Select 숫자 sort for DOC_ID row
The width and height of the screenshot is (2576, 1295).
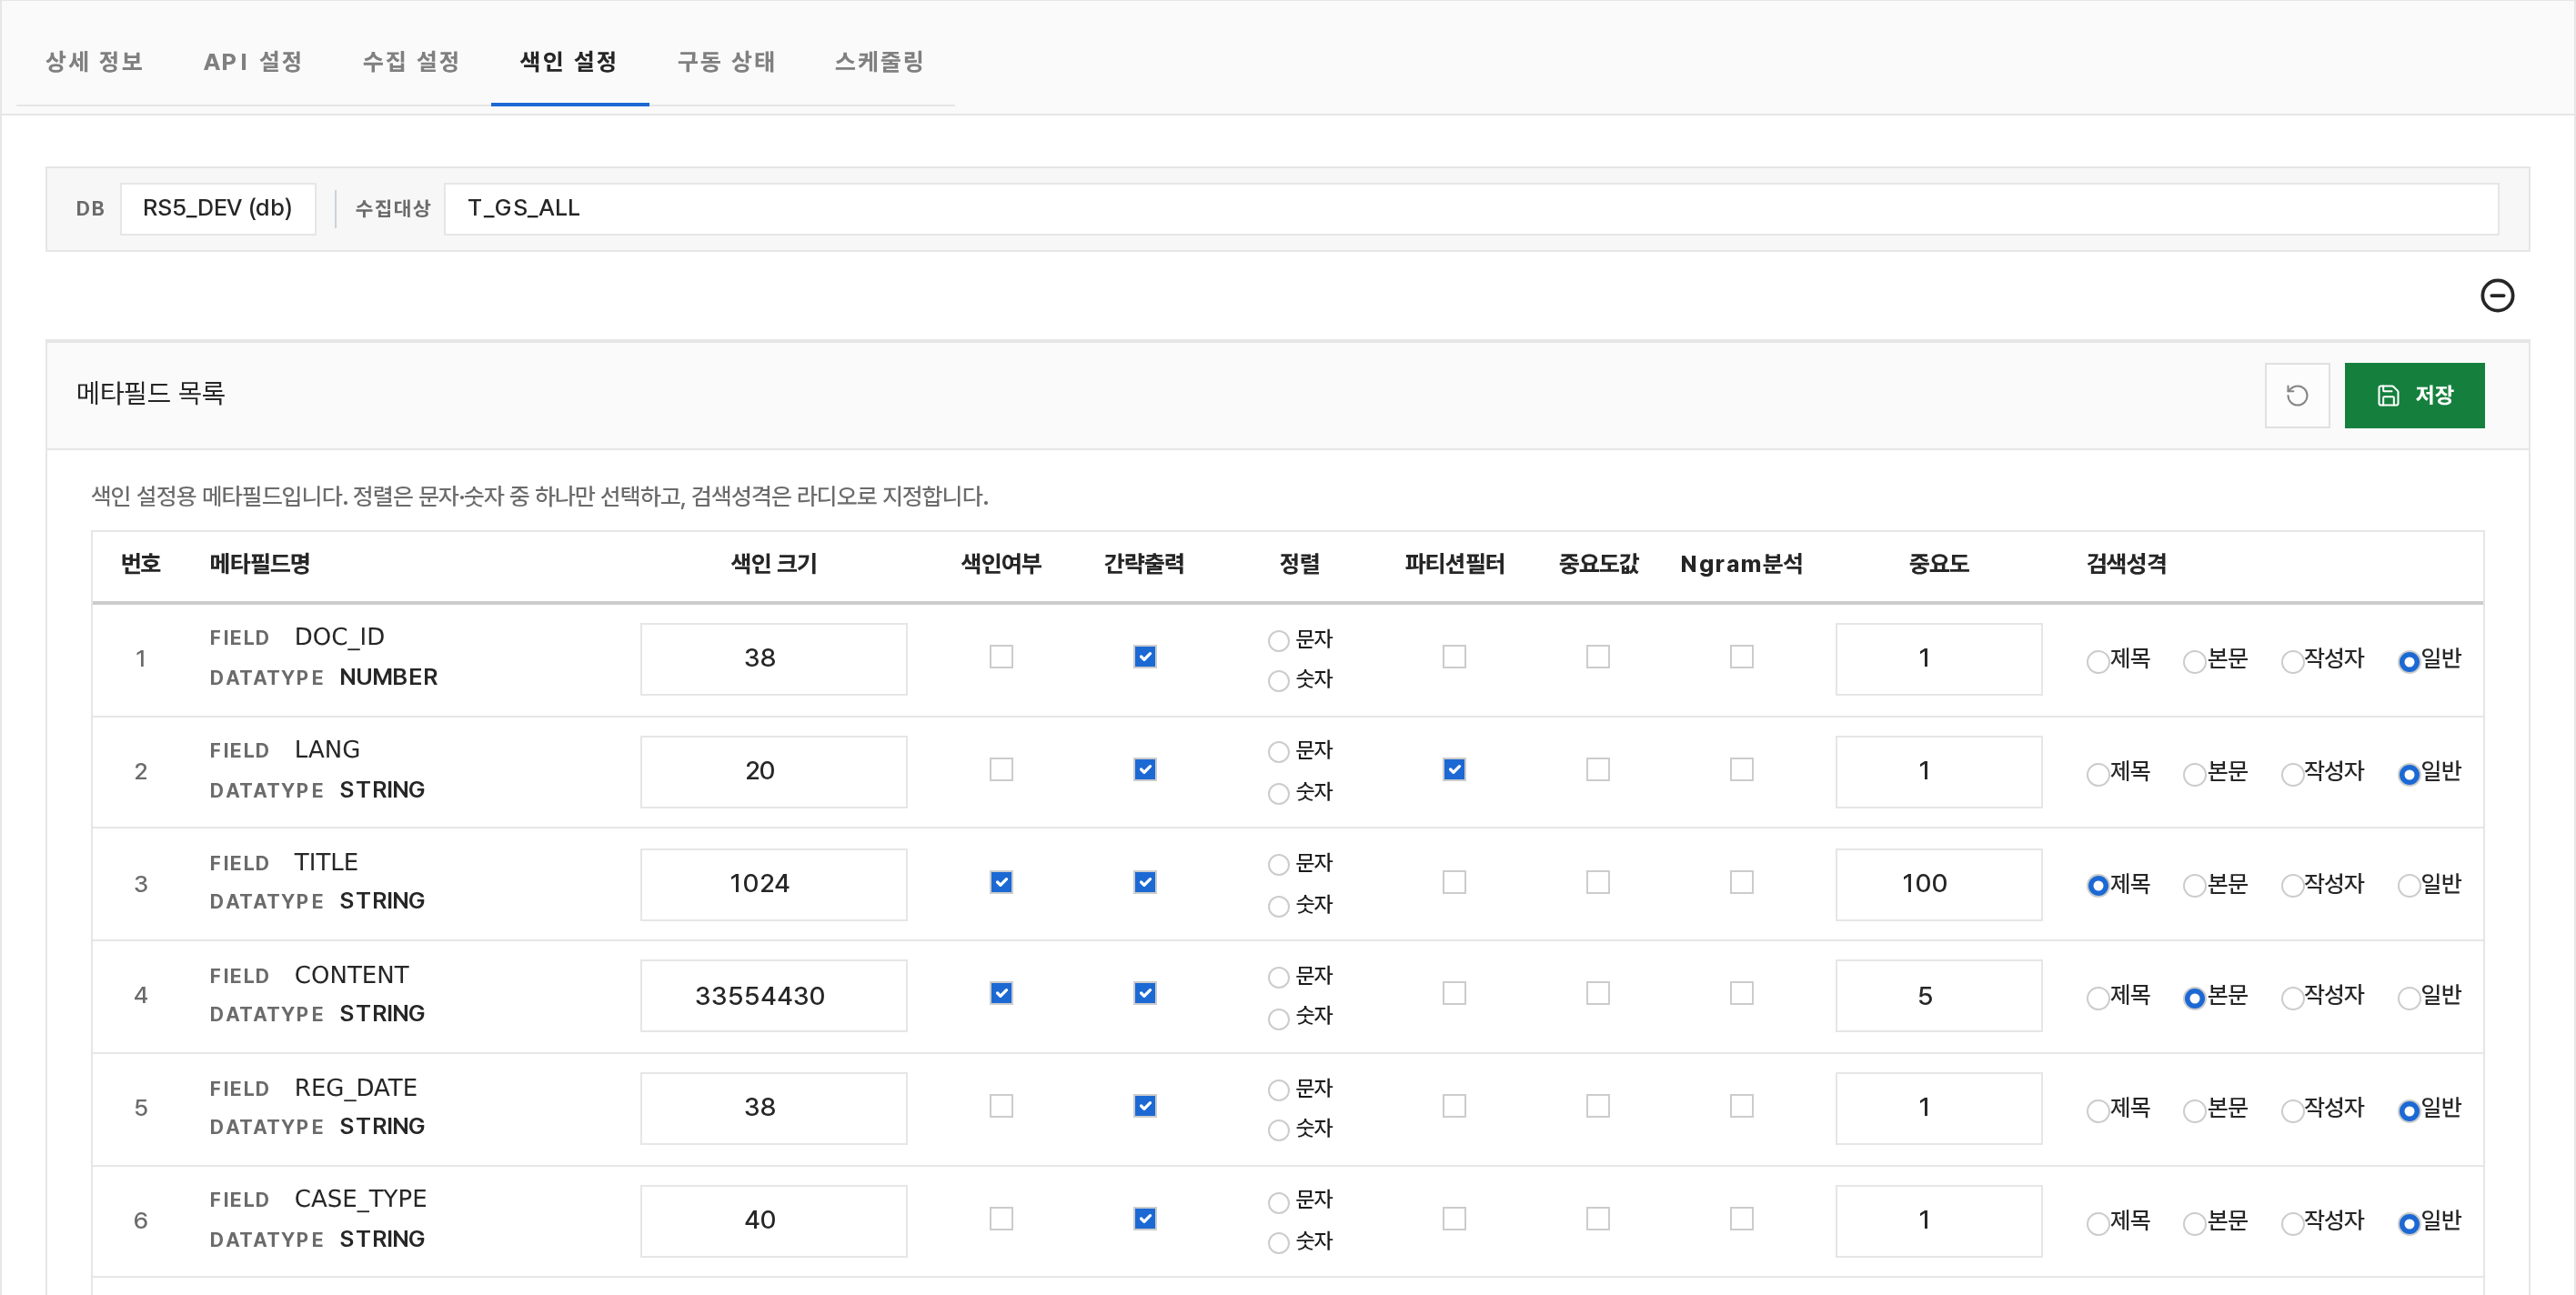pyautogui.click(x=1278, y=681)
